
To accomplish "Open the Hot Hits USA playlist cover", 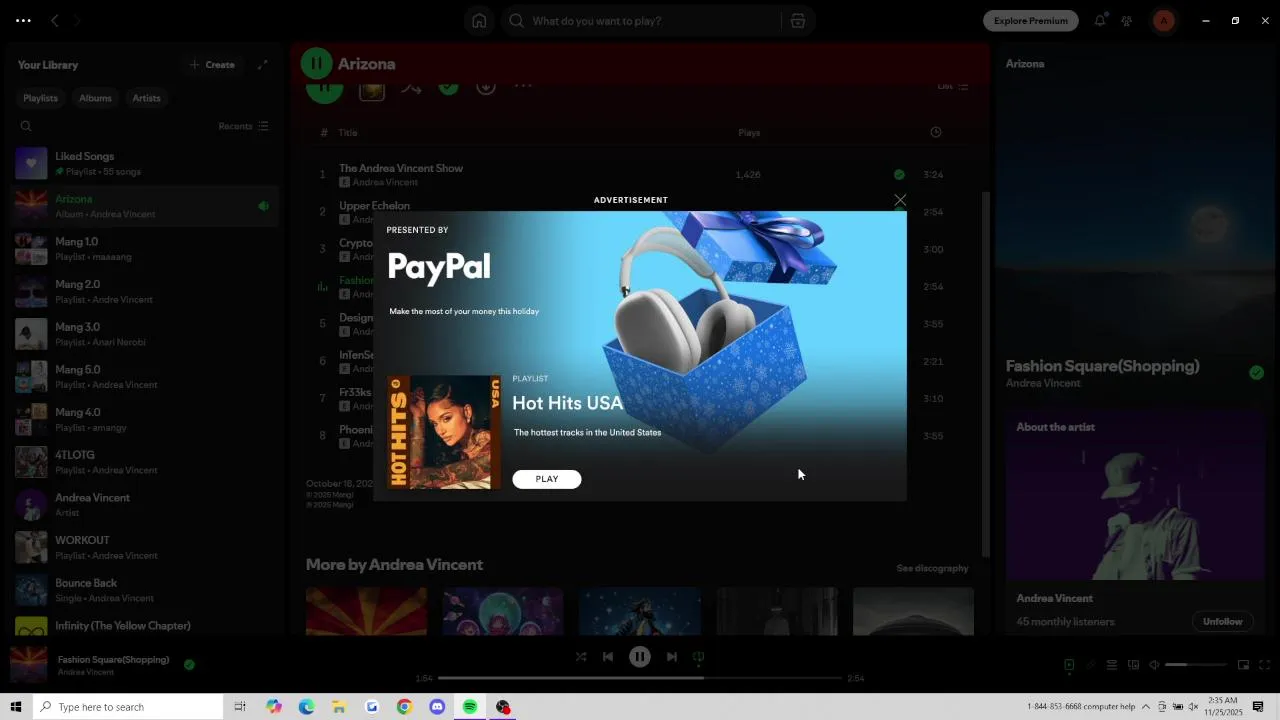I will (x=445, y=432).
